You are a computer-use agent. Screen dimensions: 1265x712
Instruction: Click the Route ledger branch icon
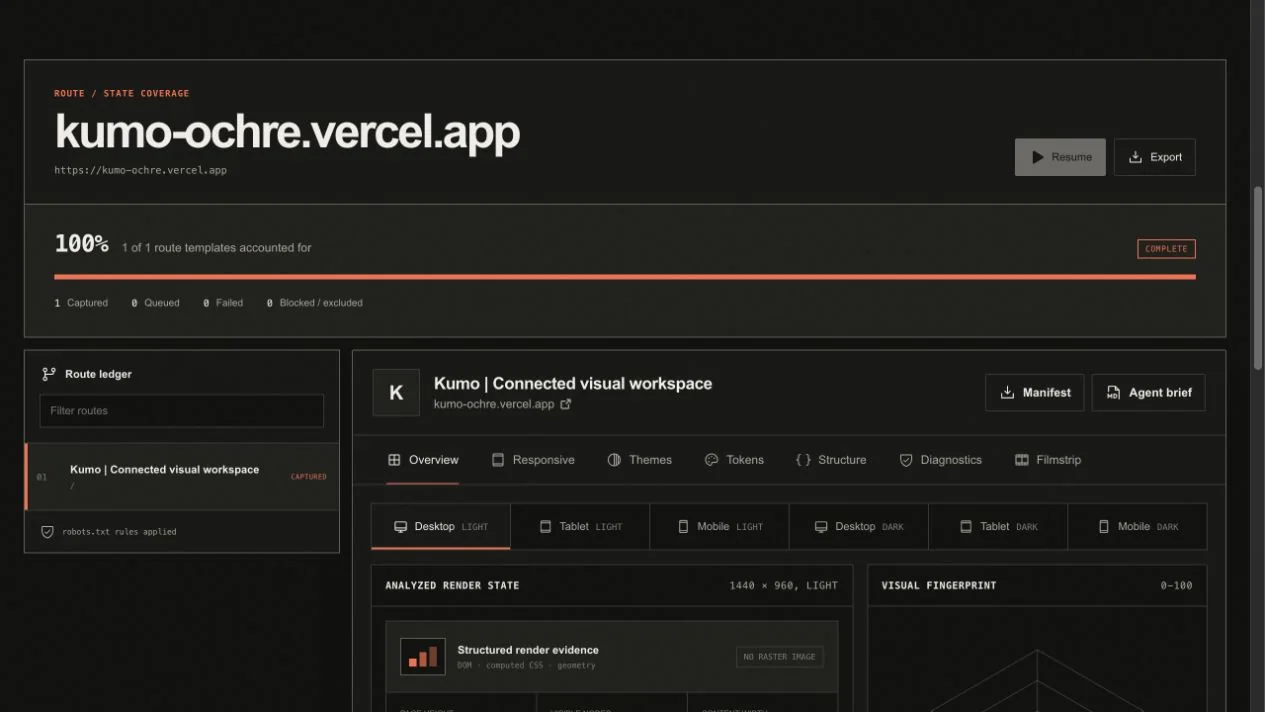(48, 374)
